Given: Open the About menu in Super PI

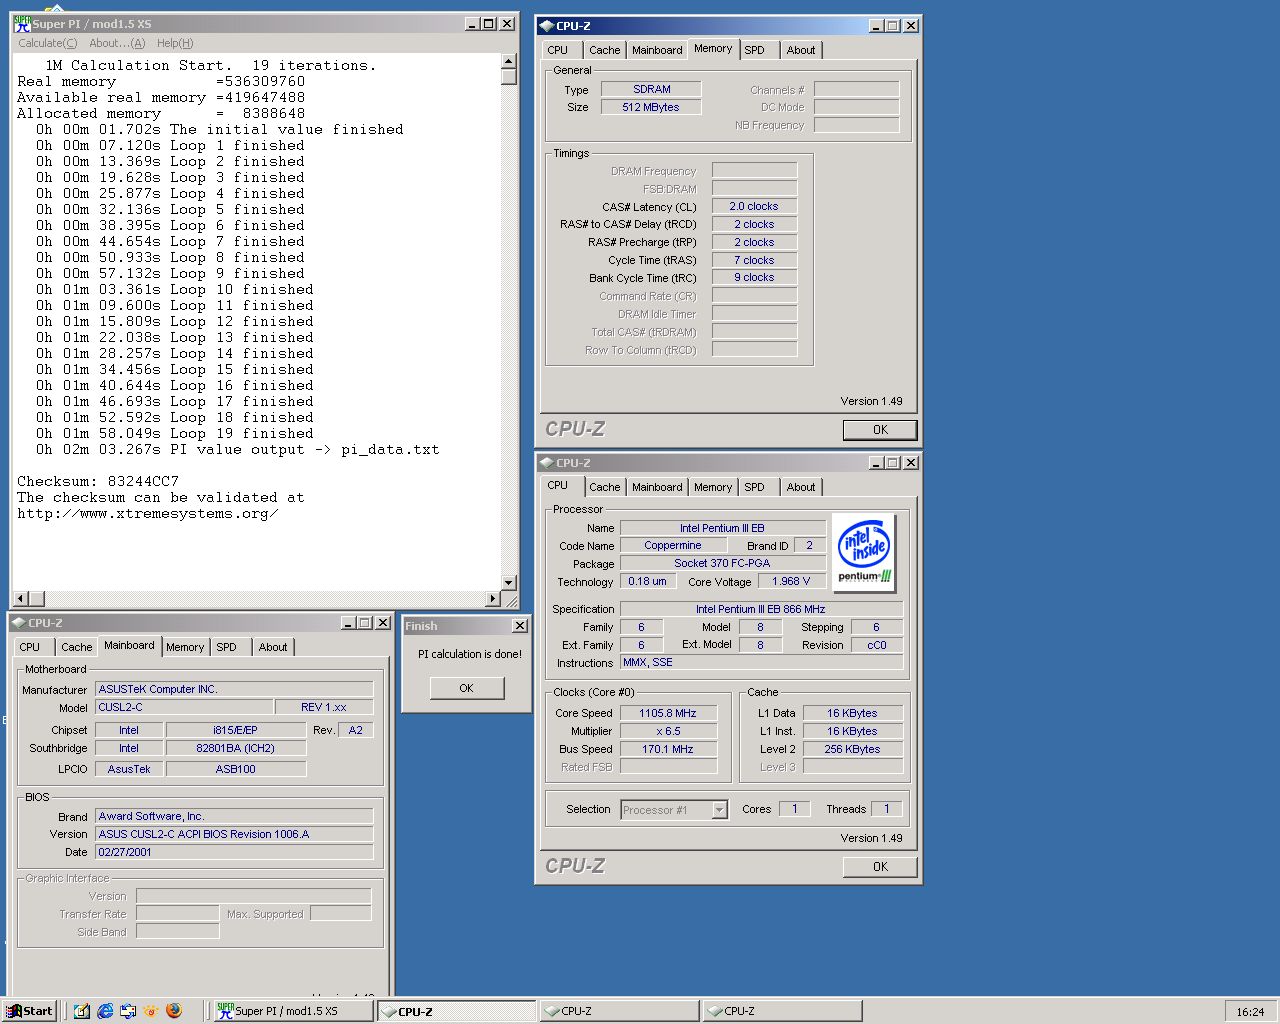Looking at the screenshot, I should 117,43.
